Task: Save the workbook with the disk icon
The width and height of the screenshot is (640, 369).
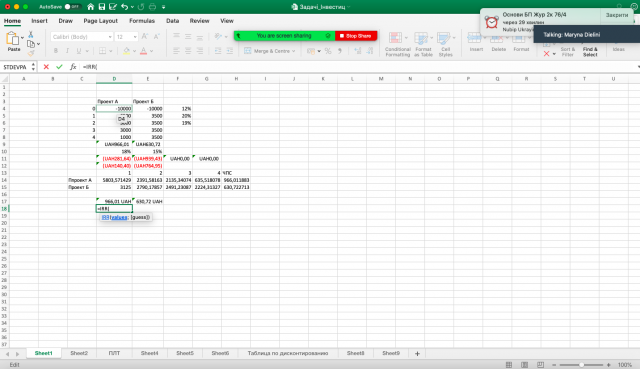Action: tap(102, 7)
